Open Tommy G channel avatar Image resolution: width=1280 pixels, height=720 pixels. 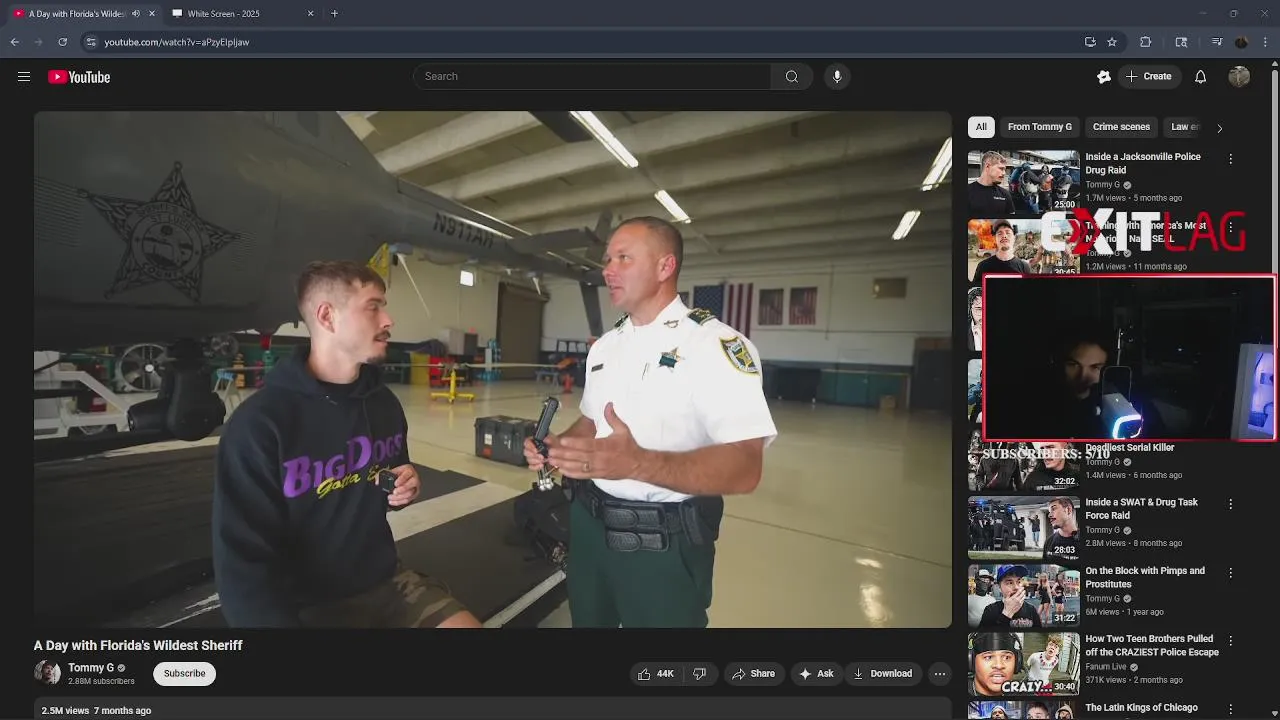click(x=47, y=673)
